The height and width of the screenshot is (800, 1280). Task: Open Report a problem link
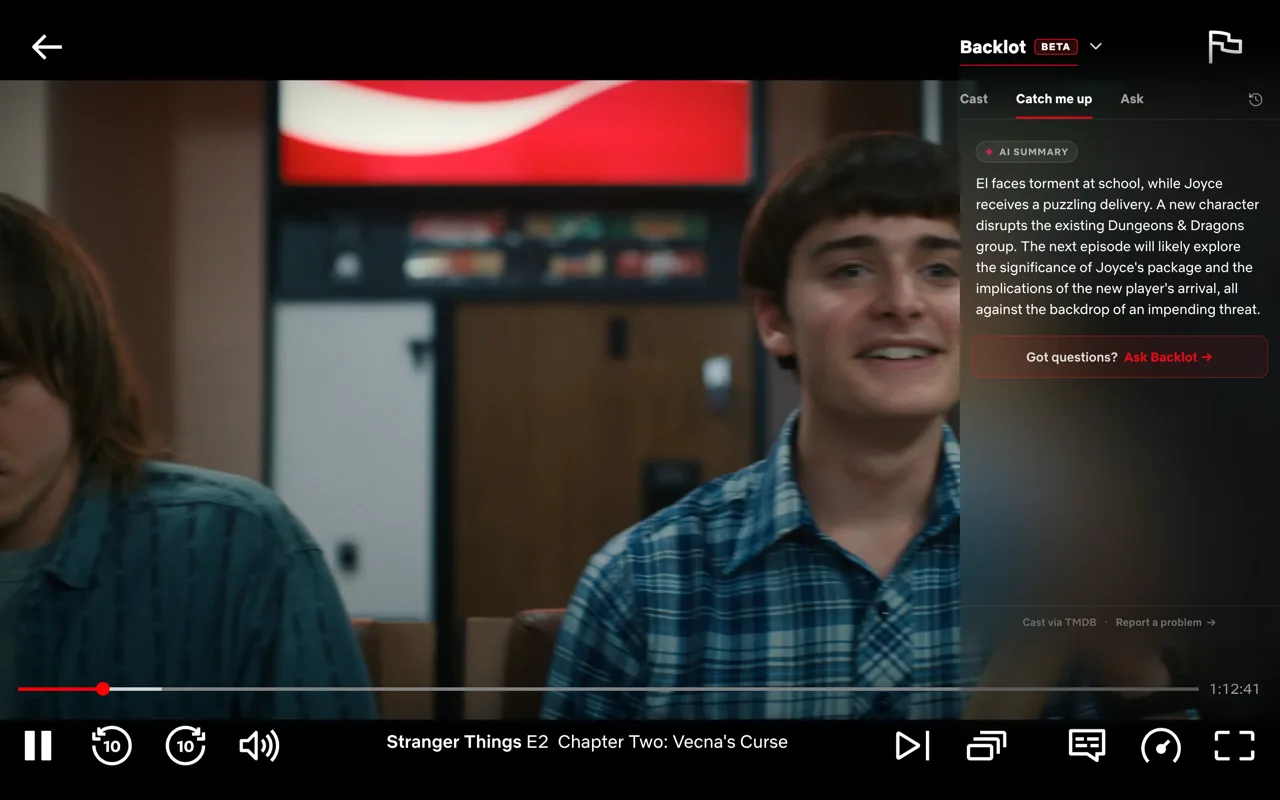click(1166, 622)
